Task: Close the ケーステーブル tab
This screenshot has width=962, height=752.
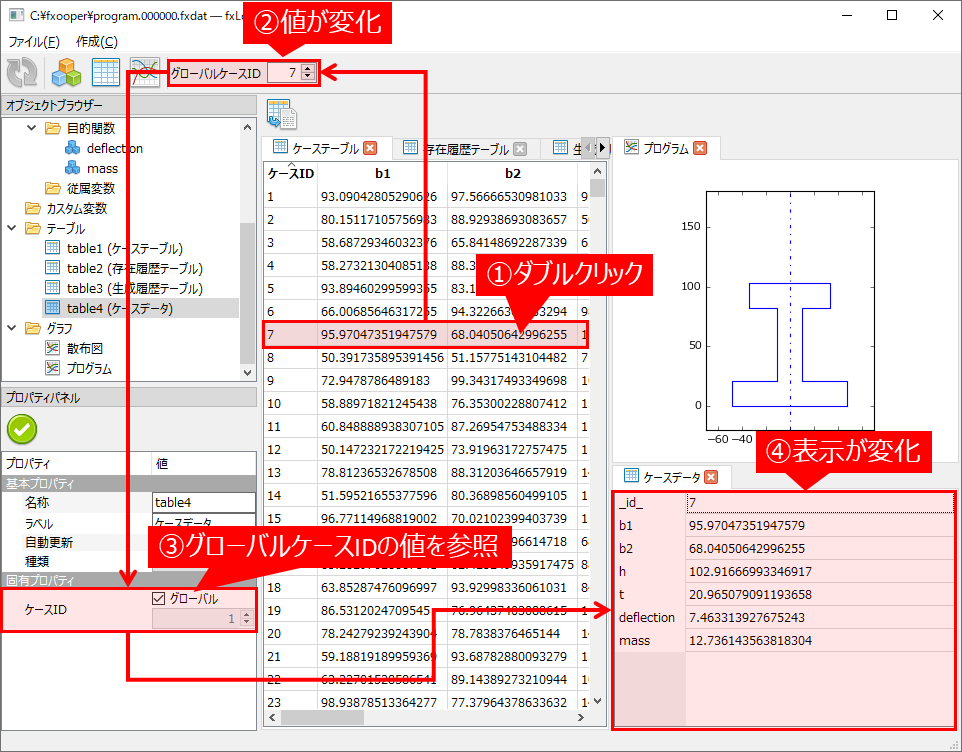Action: point(371,148)
